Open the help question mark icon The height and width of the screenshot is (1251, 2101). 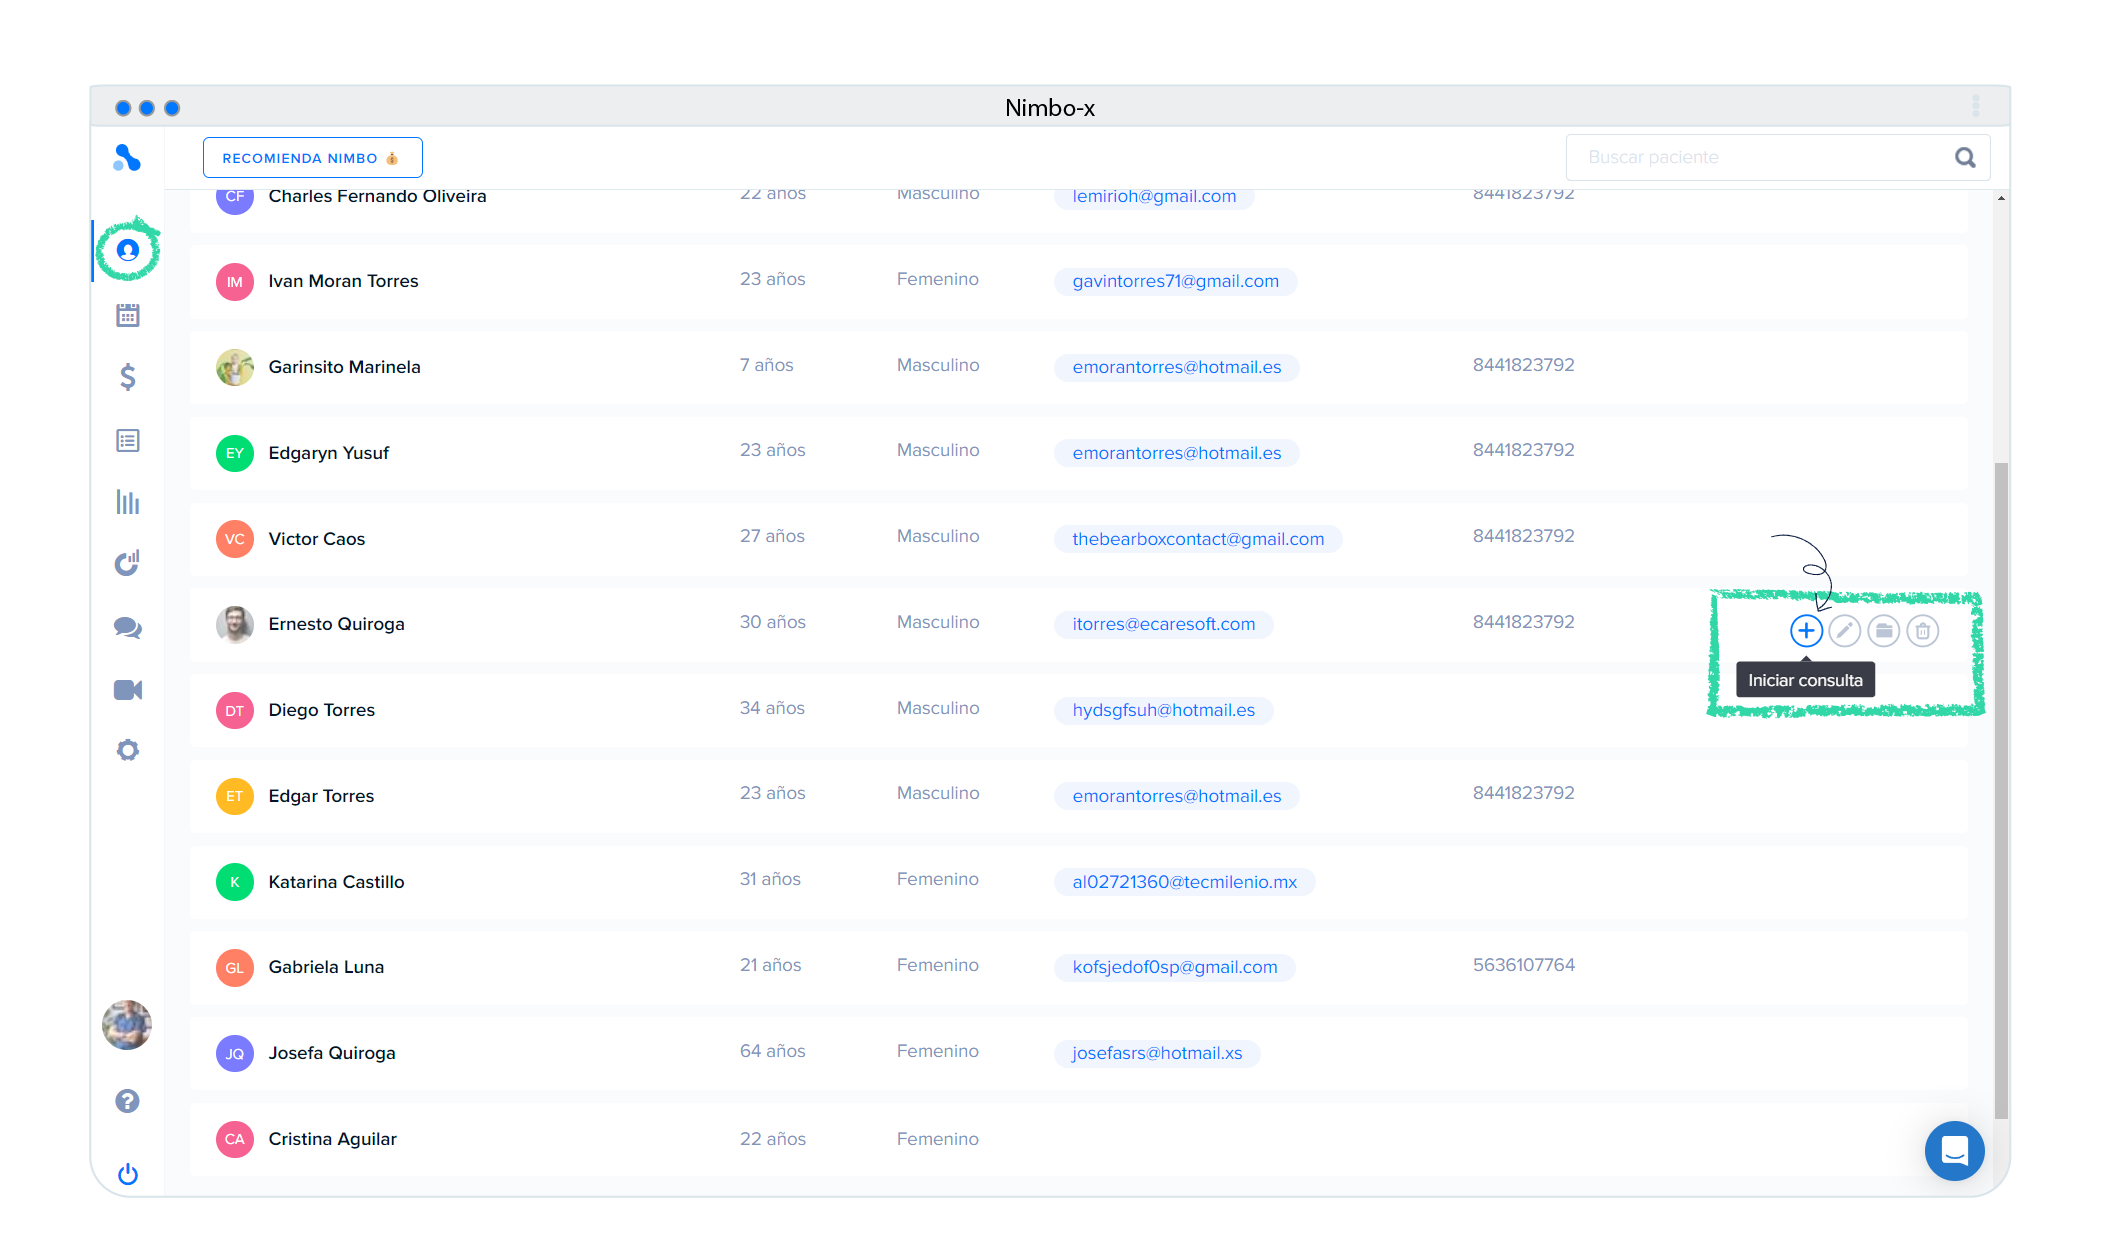point(128,1101)
